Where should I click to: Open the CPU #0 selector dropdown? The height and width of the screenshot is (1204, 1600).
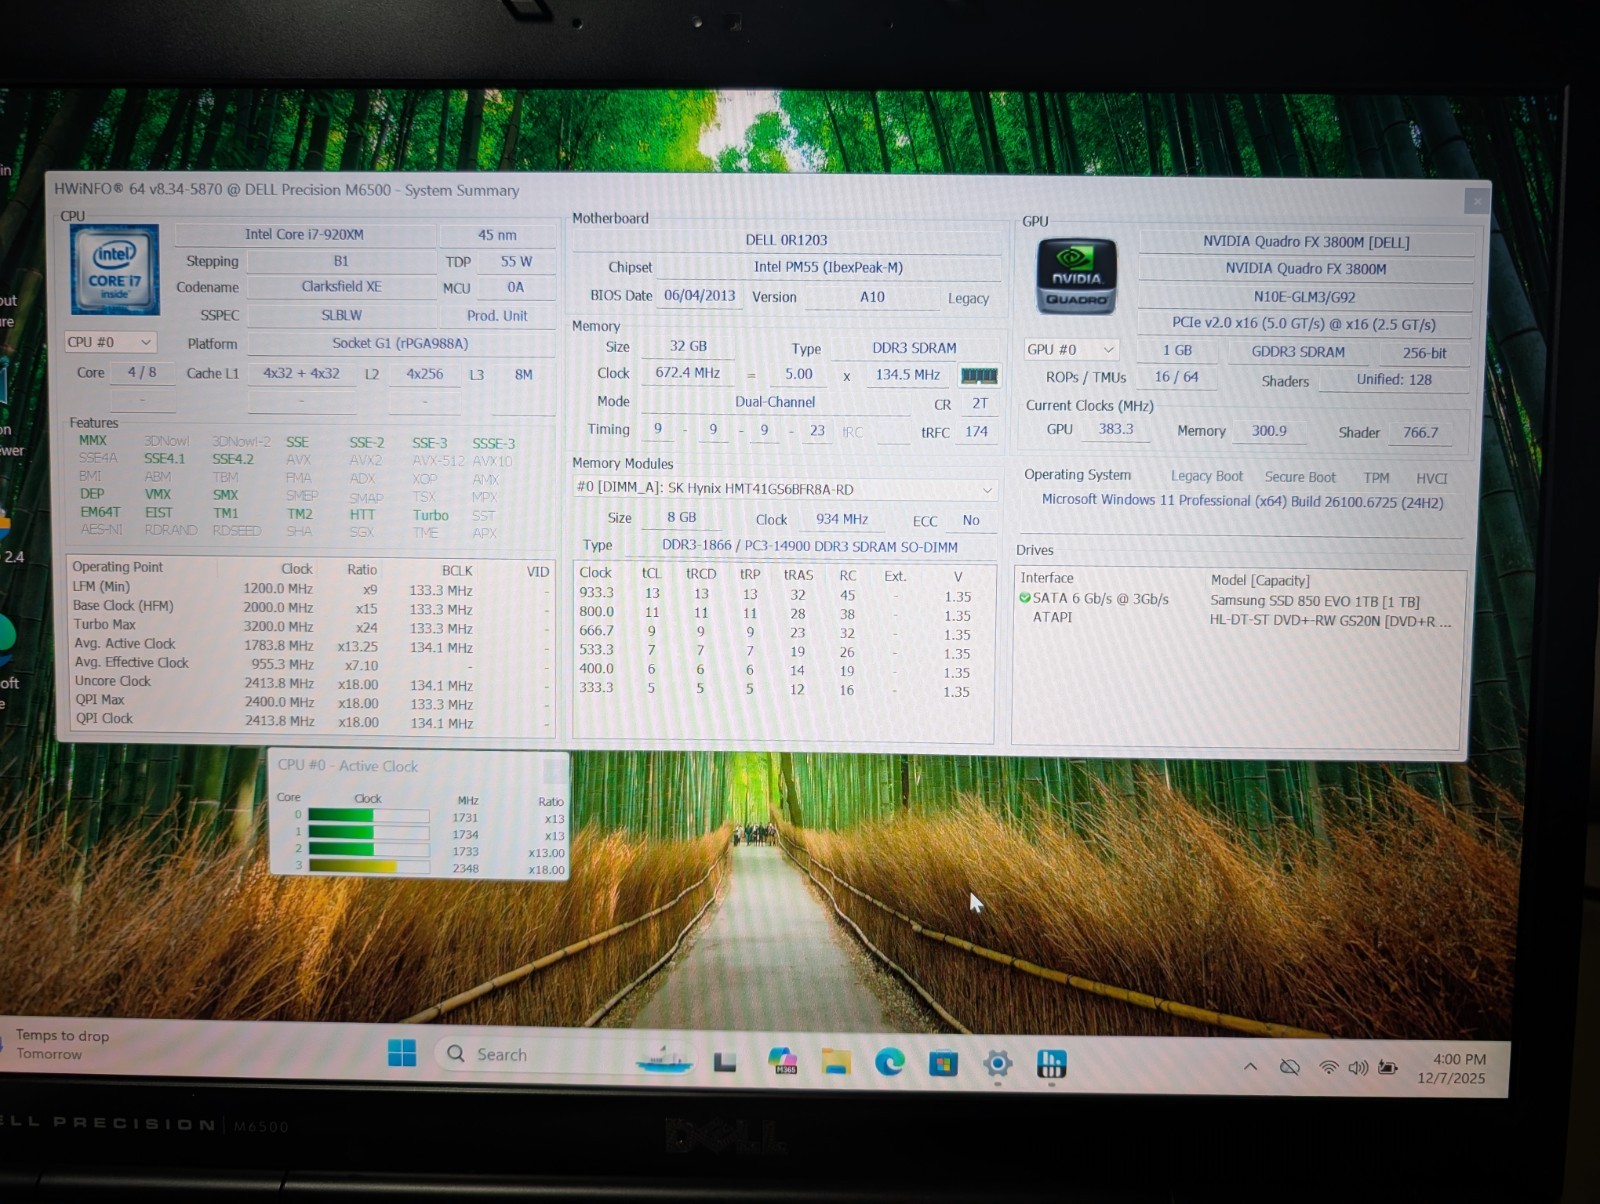[x=111, y=342]
